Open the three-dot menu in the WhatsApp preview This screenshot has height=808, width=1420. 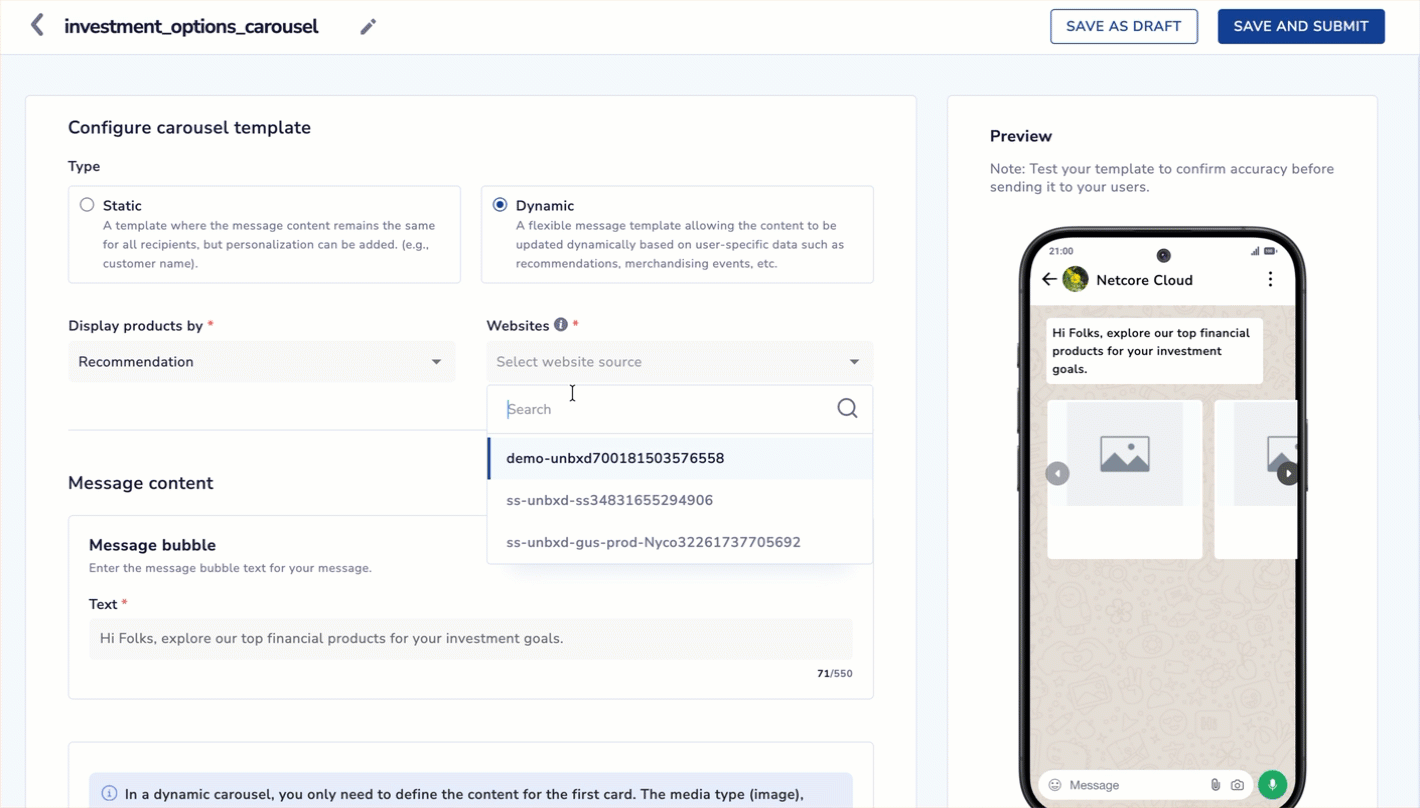coord(1270,279)
